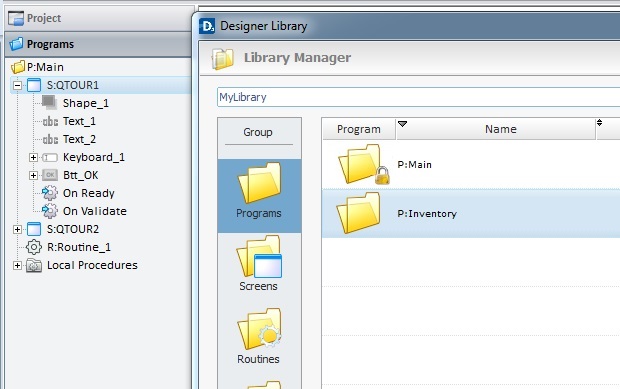Click the Text_2 abc icon
Viewport: 620px width, 389px height.
tap(50, 139)
